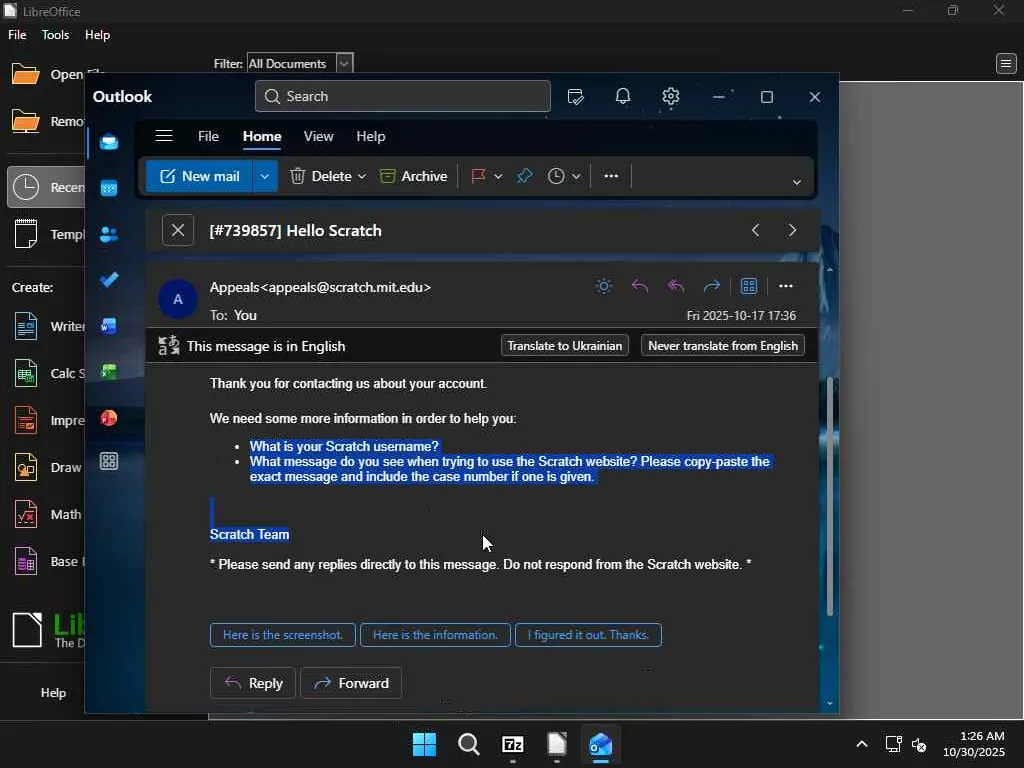Expand the Snooze options dropdown
The width and height of the screenshot is (1024, 768).
coord(576,177)
